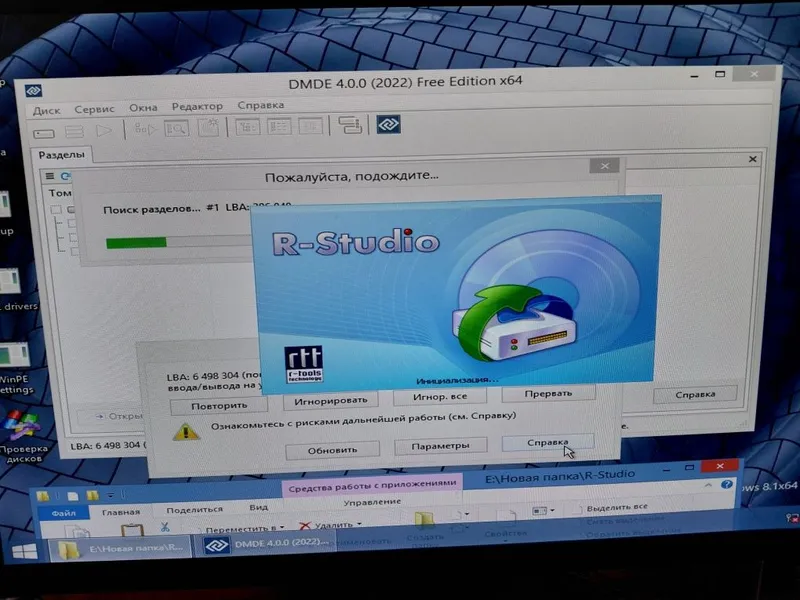Close the Разделы panel with its X
The image size is (800, 600).
753,159
